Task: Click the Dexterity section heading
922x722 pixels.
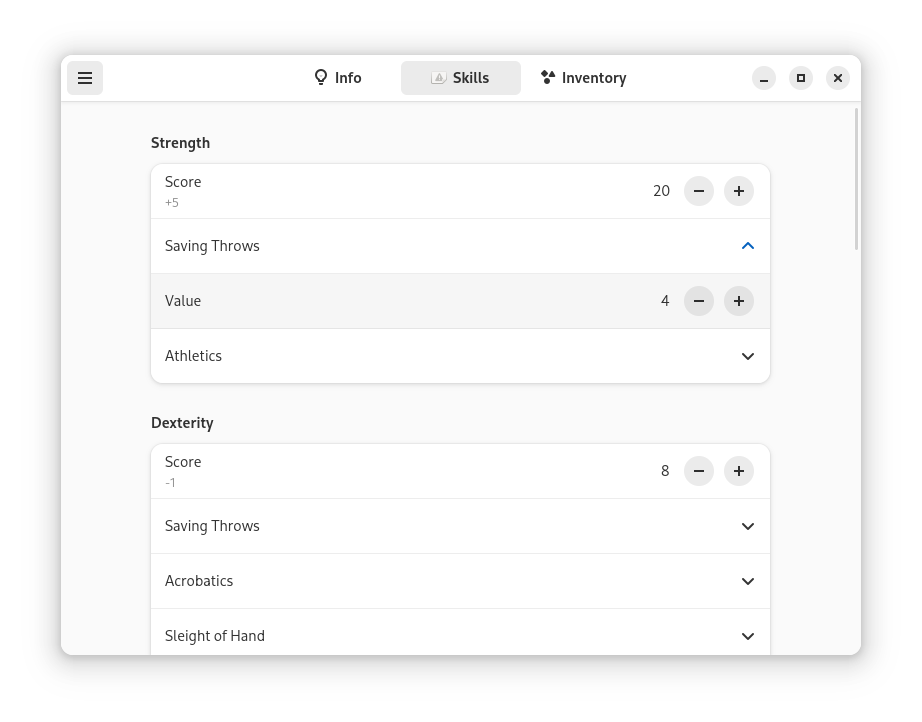Action: [182, 423]
